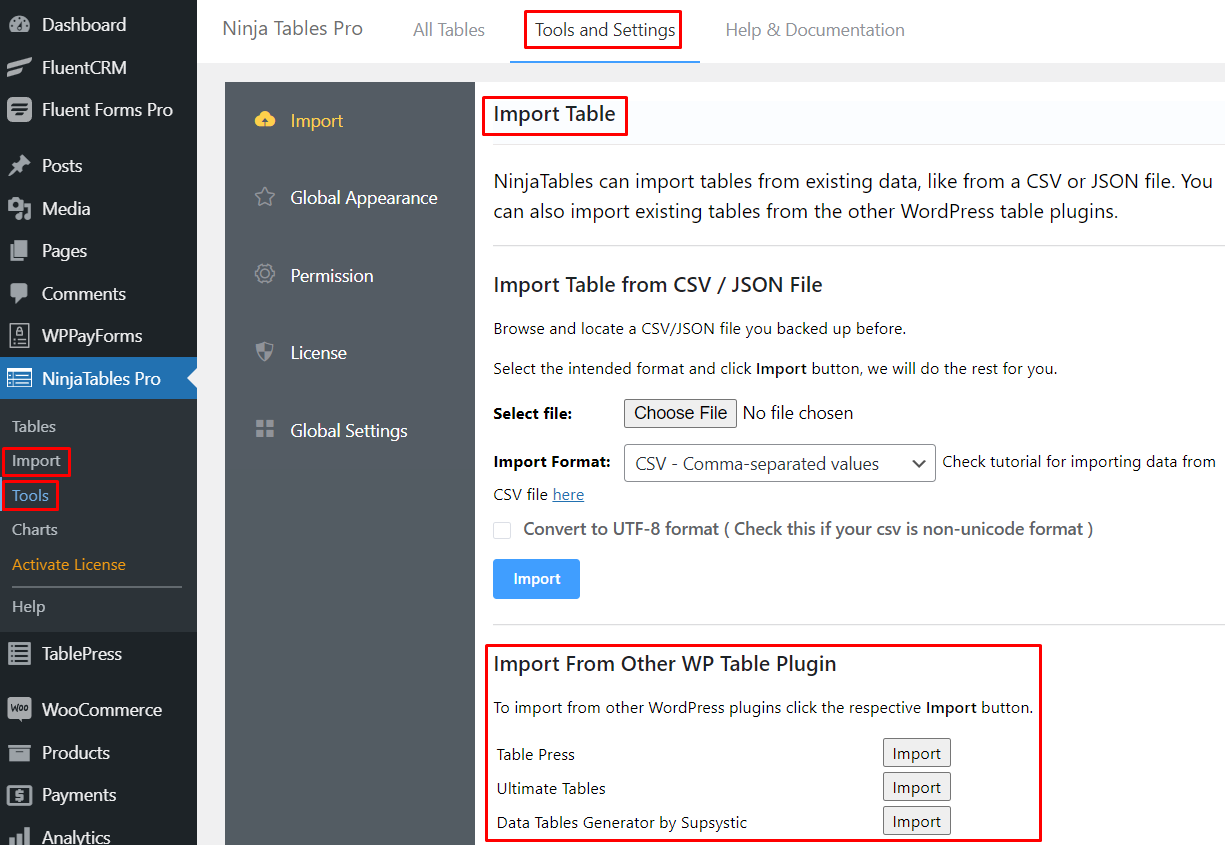The image size is (1225, 845).
Task: Click the Permission gear icon
Action: pyautogui.click(x=265, y=274)
